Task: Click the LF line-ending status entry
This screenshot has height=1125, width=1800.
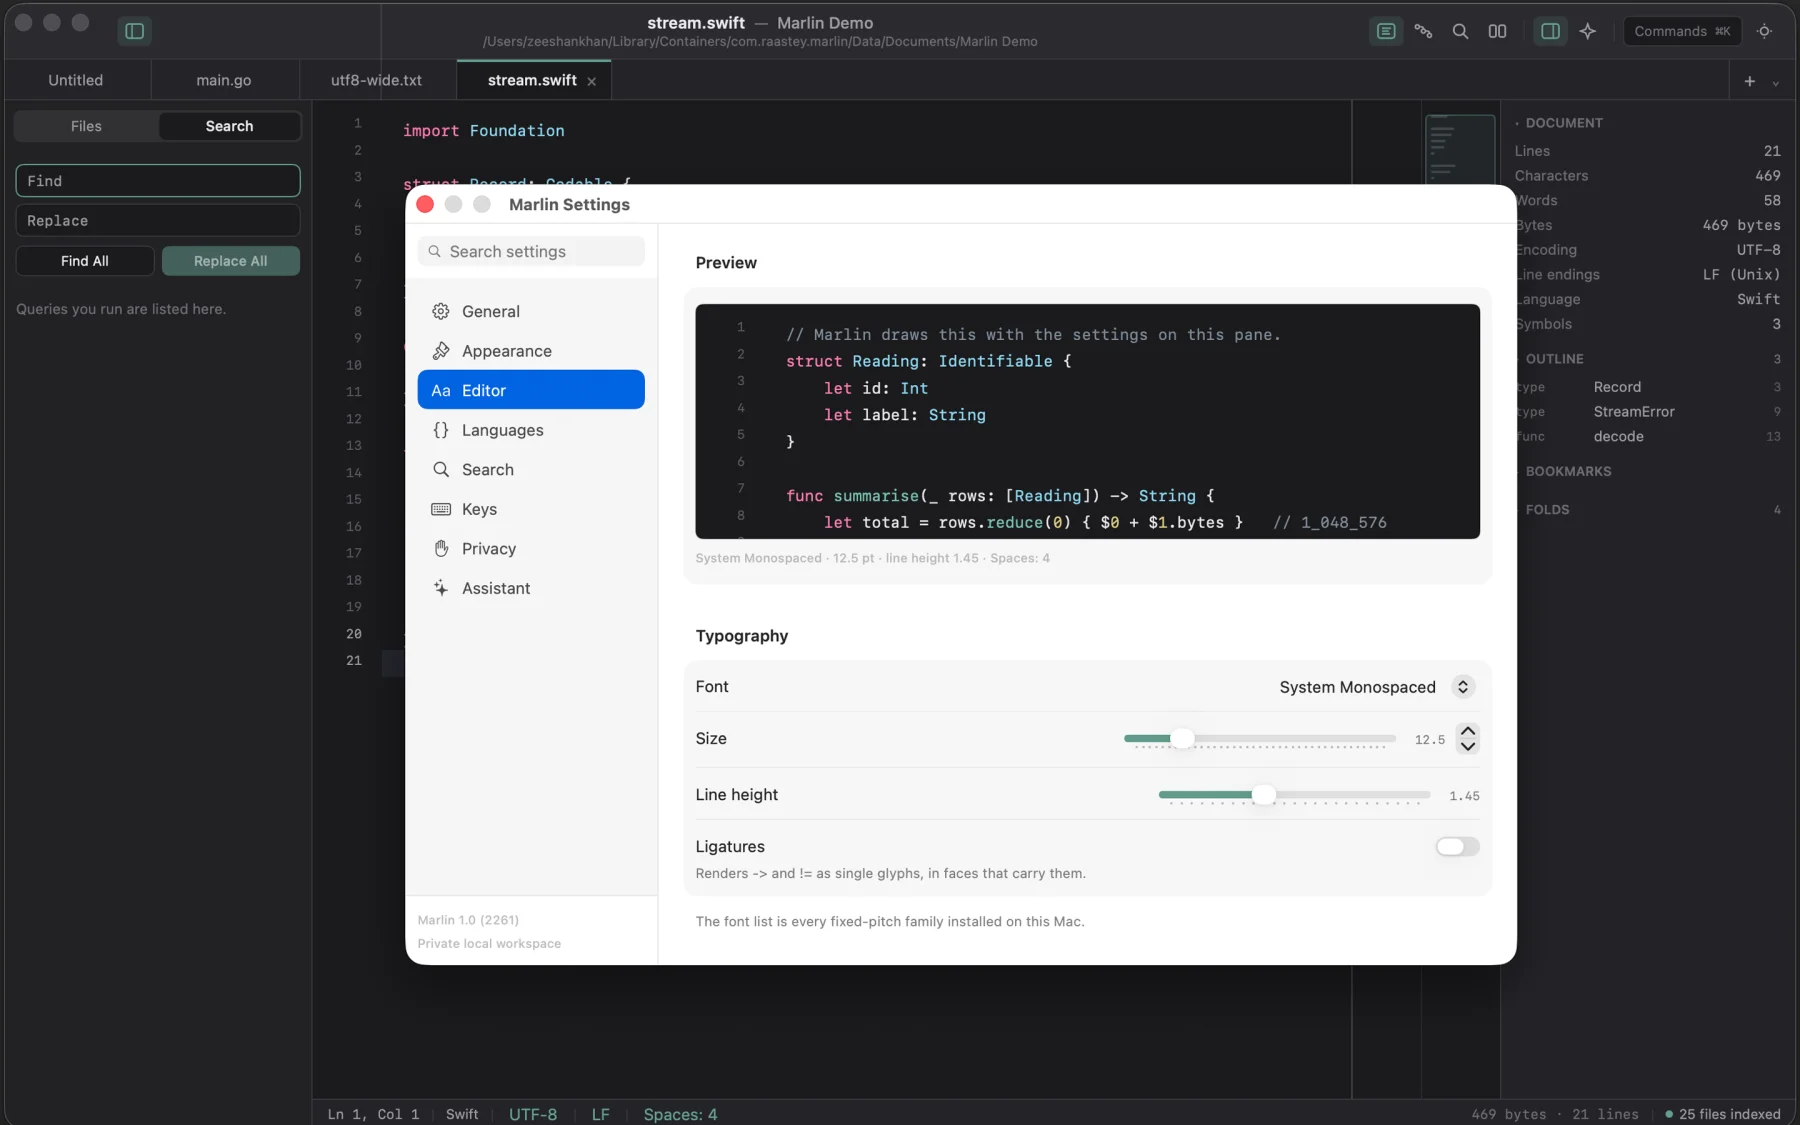Action: pos(600,1114)
